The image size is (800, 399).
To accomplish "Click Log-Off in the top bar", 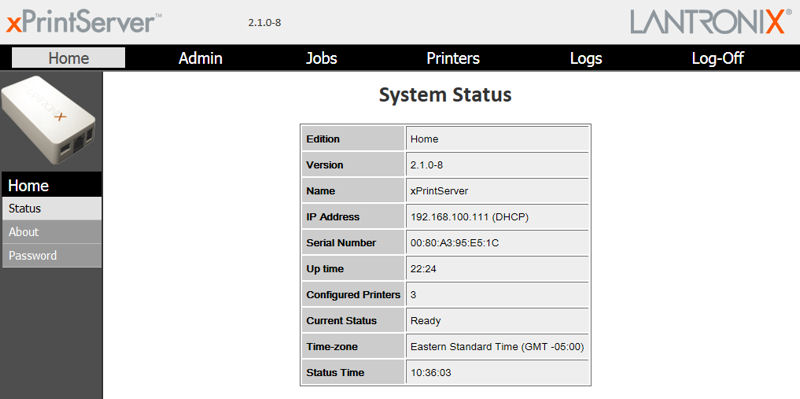I will click(x=717, y=58).
